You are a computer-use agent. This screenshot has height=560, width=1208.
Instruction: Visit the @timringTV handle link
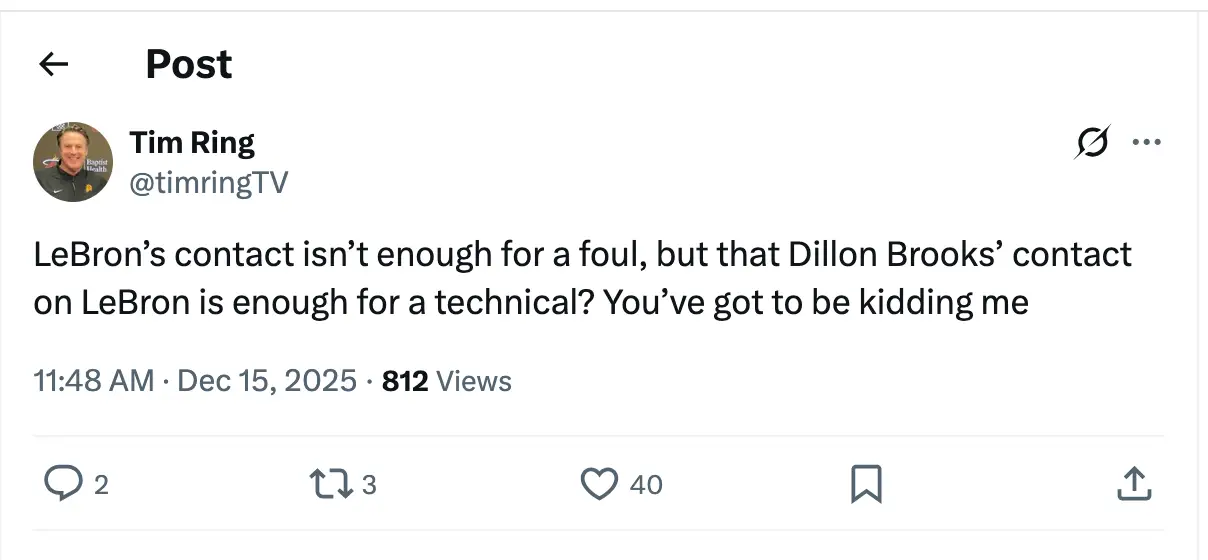(x=208, y=182)
